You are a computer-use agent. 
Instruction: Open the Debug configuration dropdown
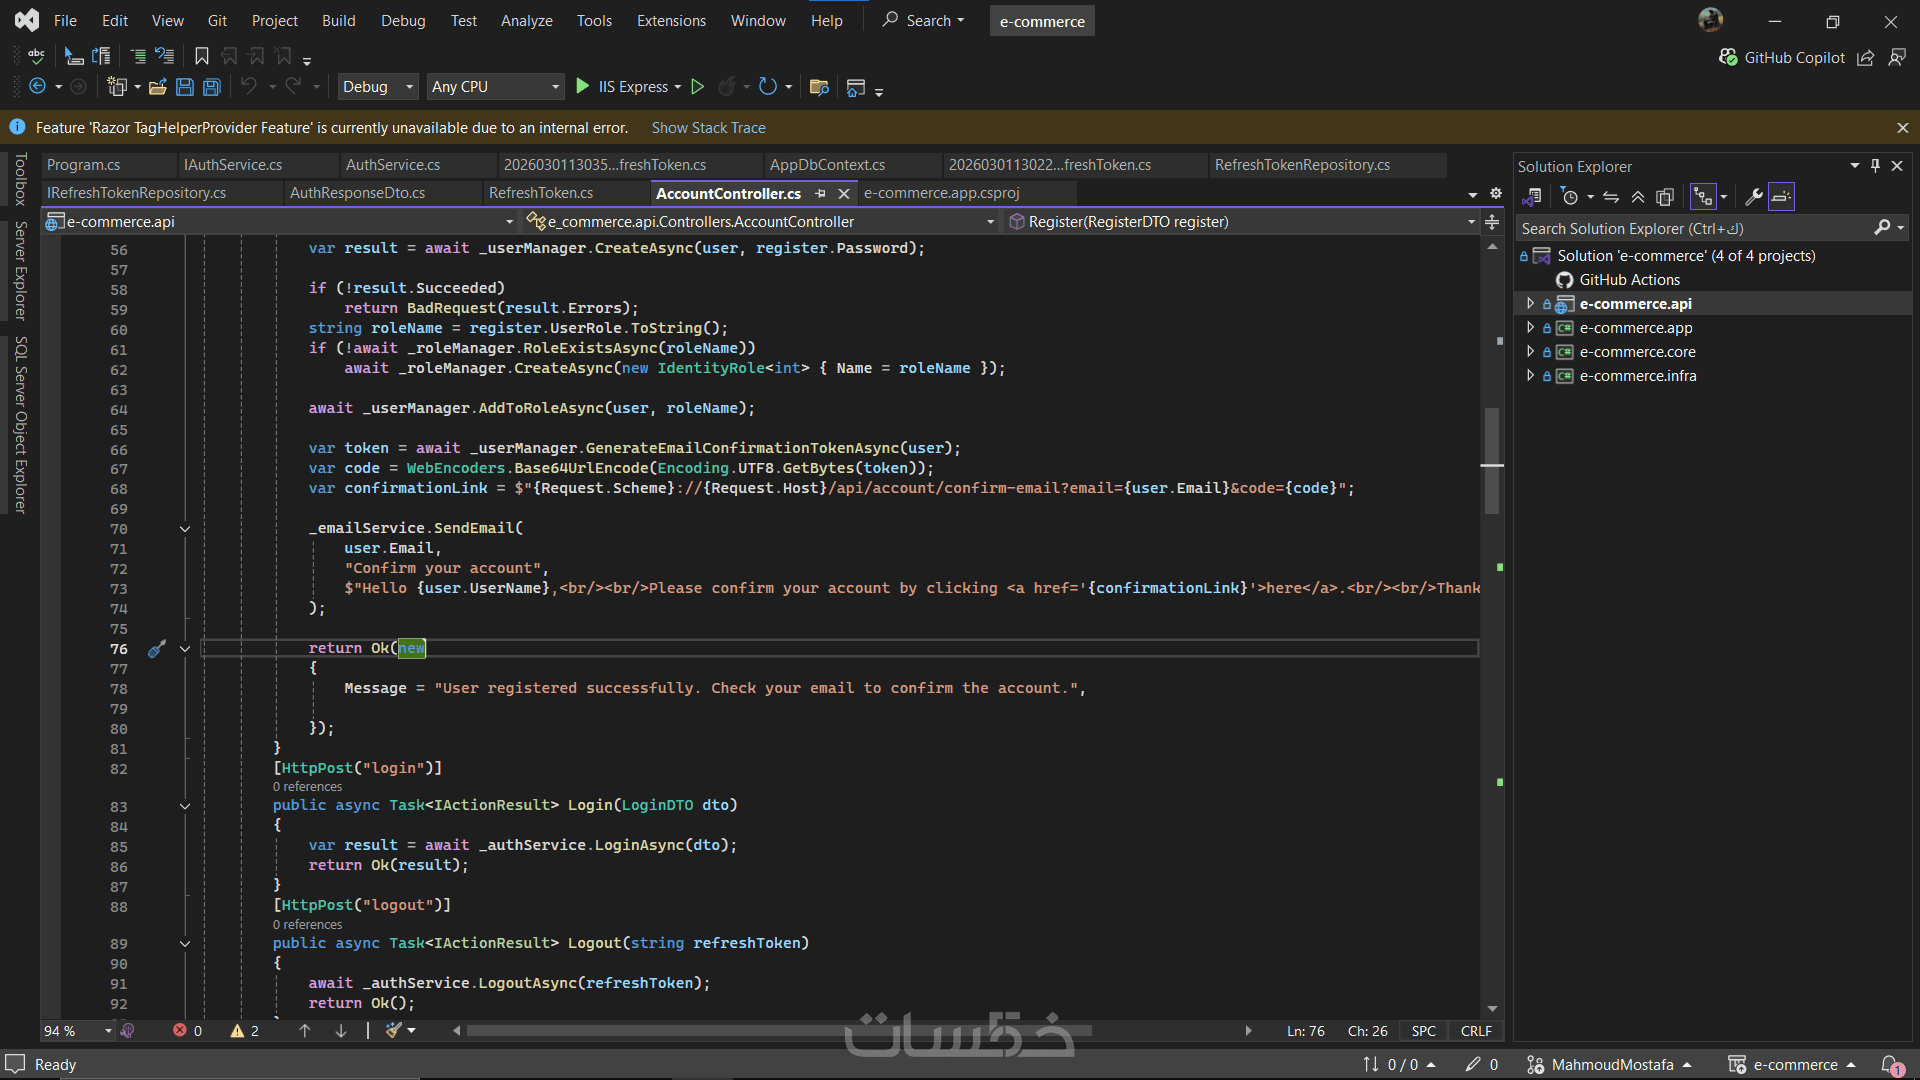tap(377, 87)
